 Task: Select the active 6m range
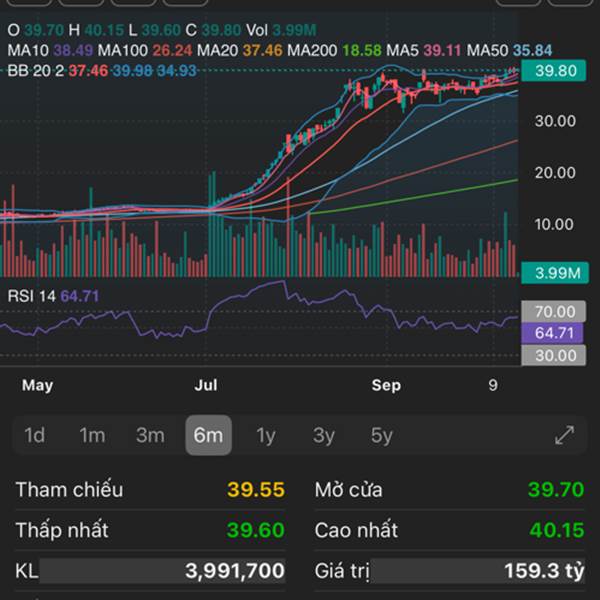point(208,435)
